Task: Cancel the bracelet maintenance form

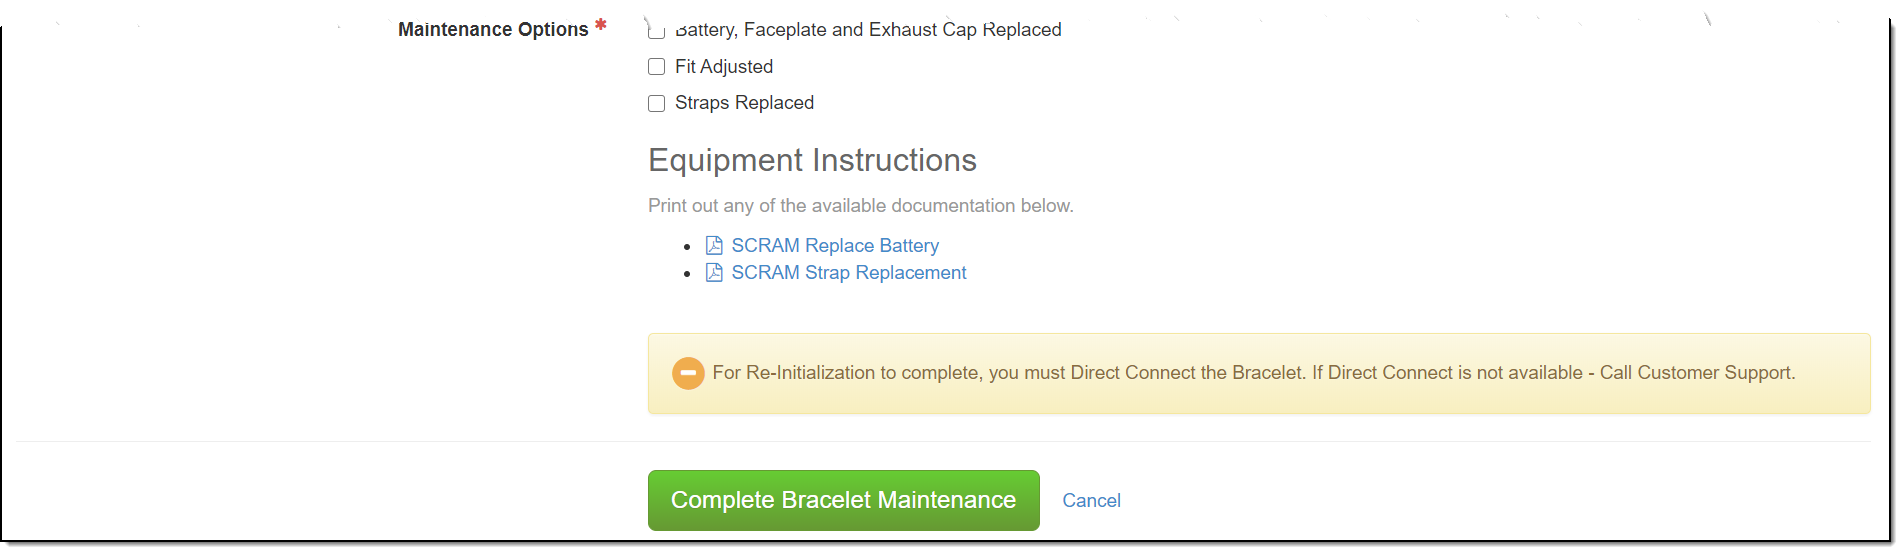Action: coord(1091,501)
